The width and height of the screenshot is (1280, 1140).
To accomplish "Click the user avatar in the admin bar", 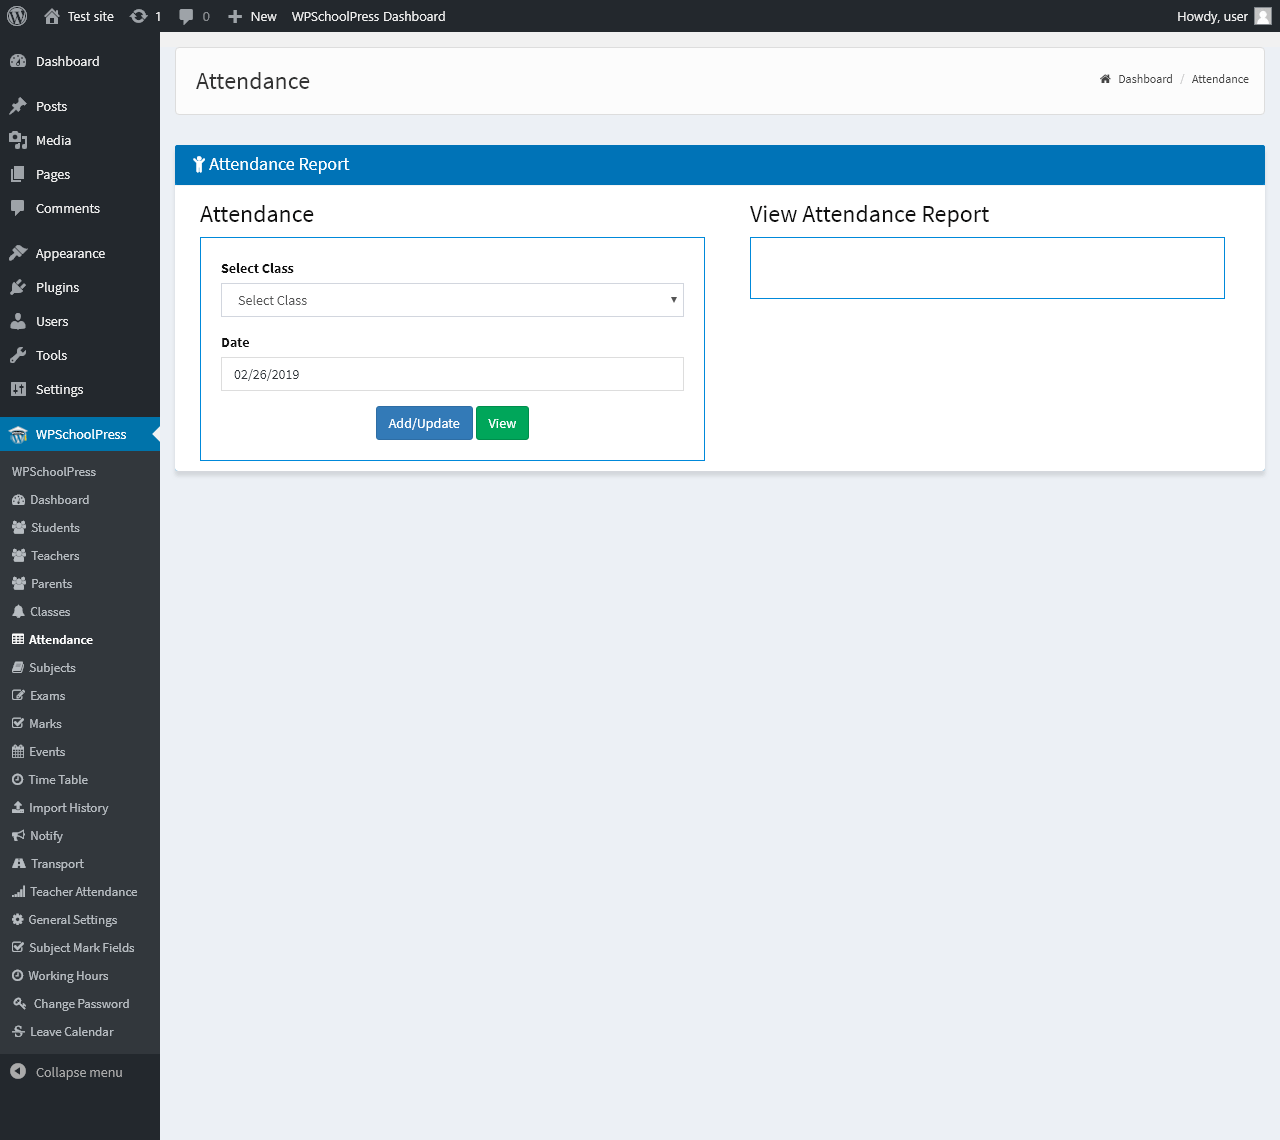I will point(1263,16).
